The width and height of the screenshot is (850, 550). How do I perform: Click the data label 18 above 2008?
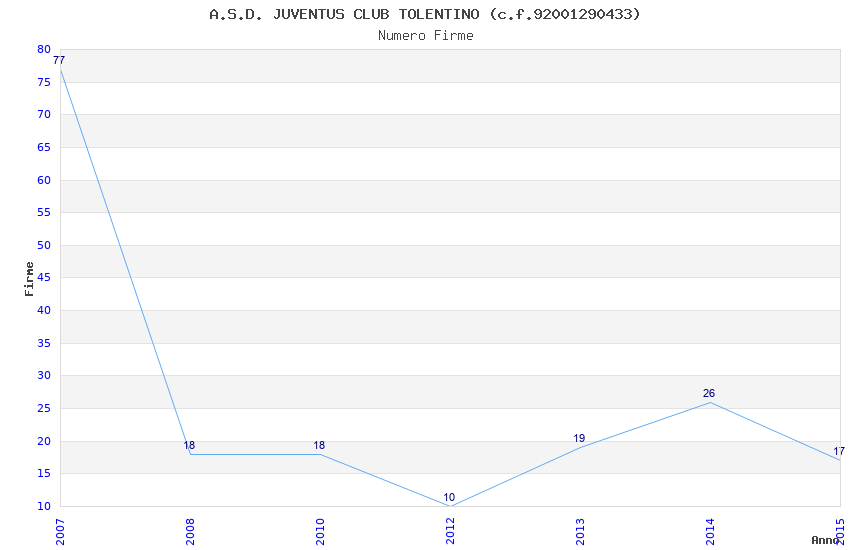tap(189, 445)
